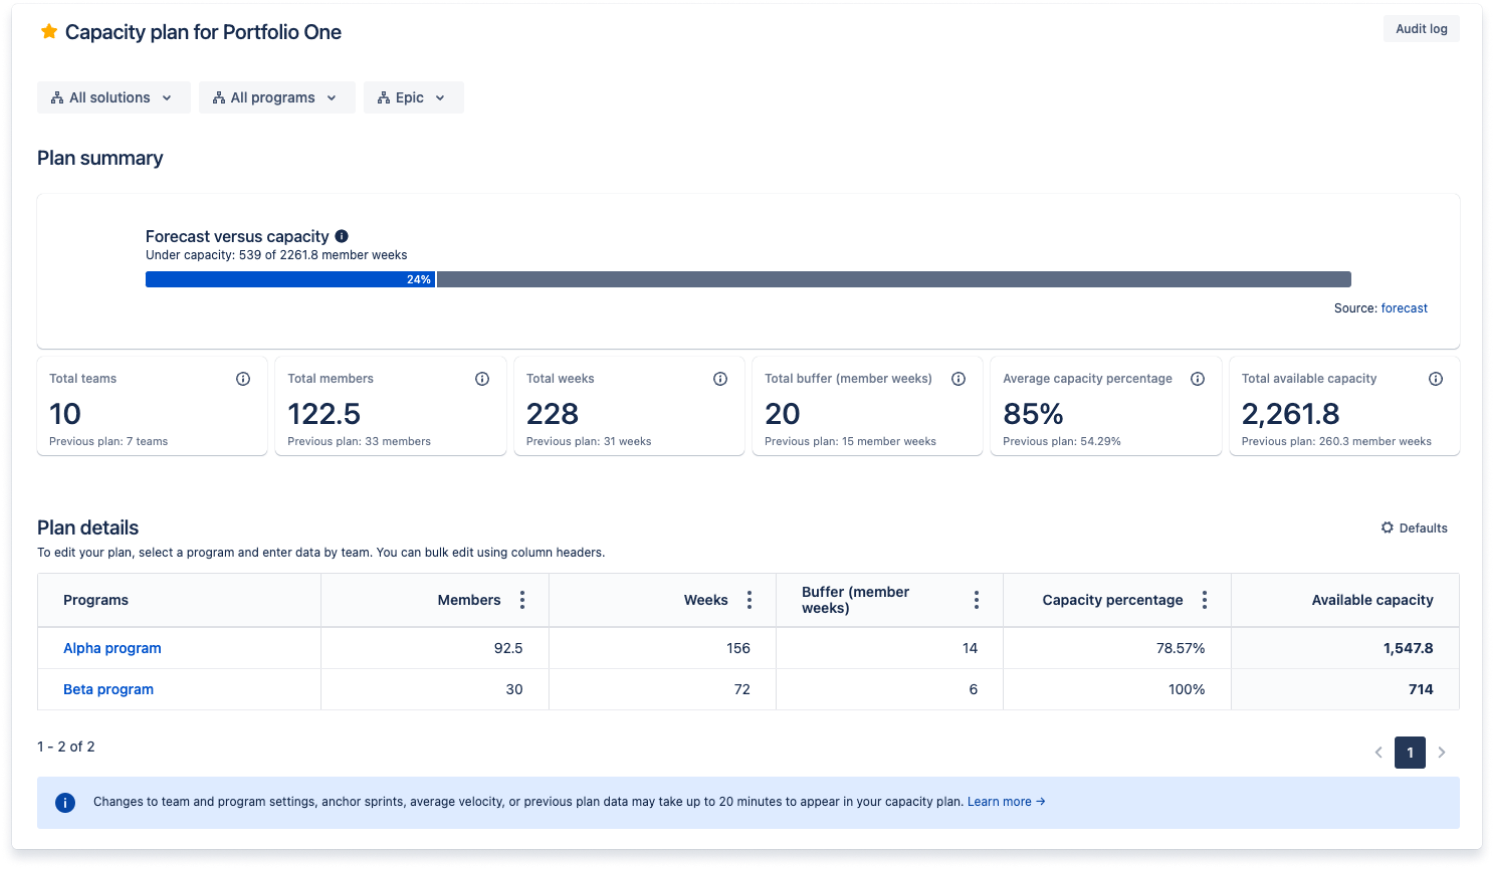Go to previous page arrow
This screenshot has width=1494, height=870.
pos(1378,753)
